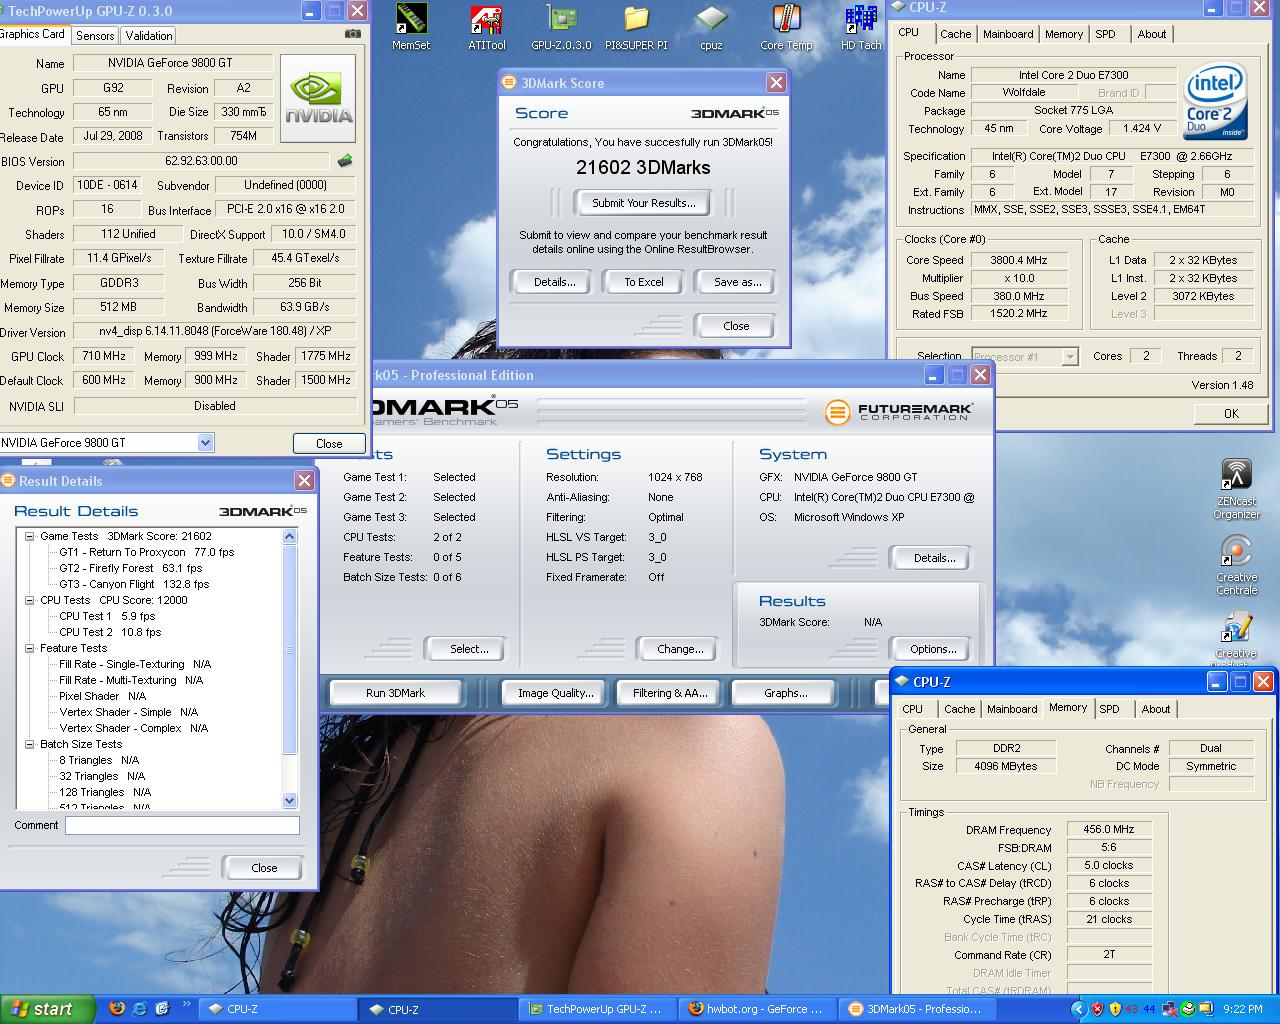
Task: Open the Mainboard tab in top CPU-Z
Action: pos(1008,34)
